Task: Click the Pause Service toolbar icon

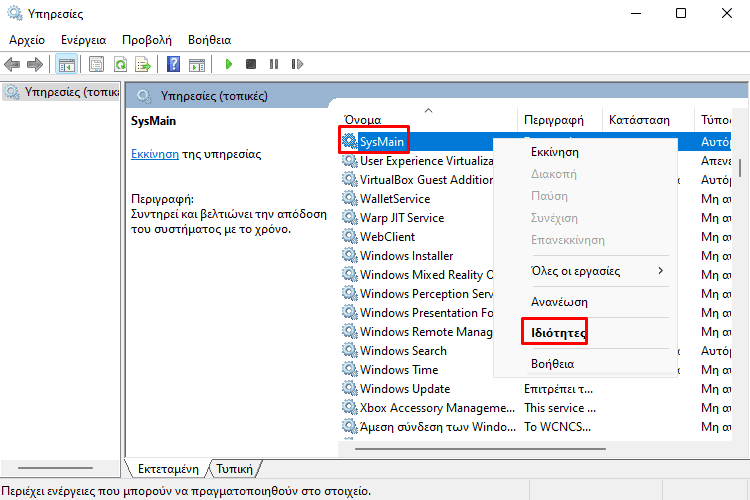Action: 274,64
